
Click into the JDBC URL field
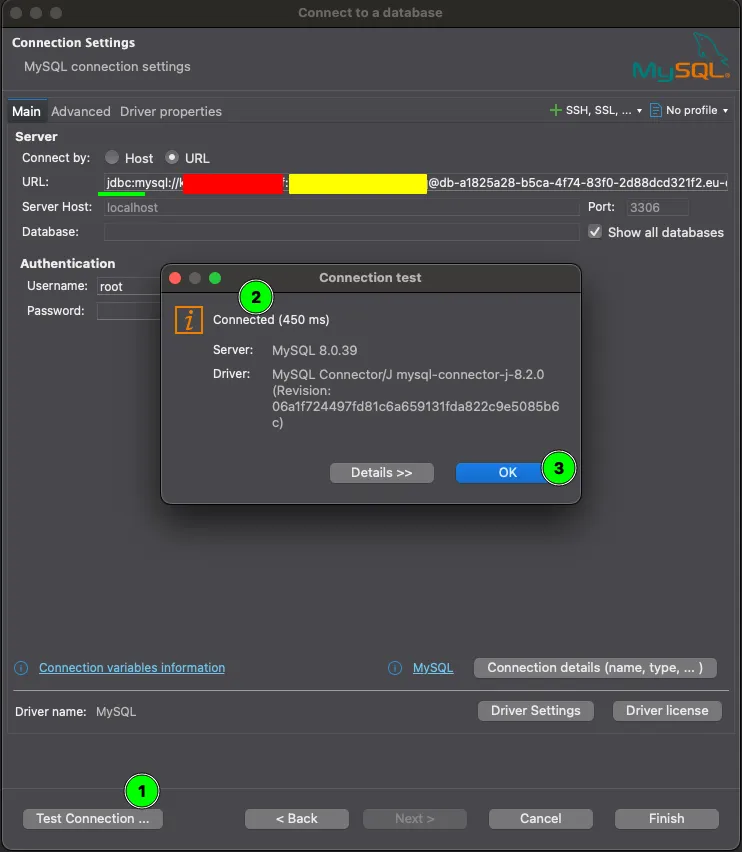[416, 183]
